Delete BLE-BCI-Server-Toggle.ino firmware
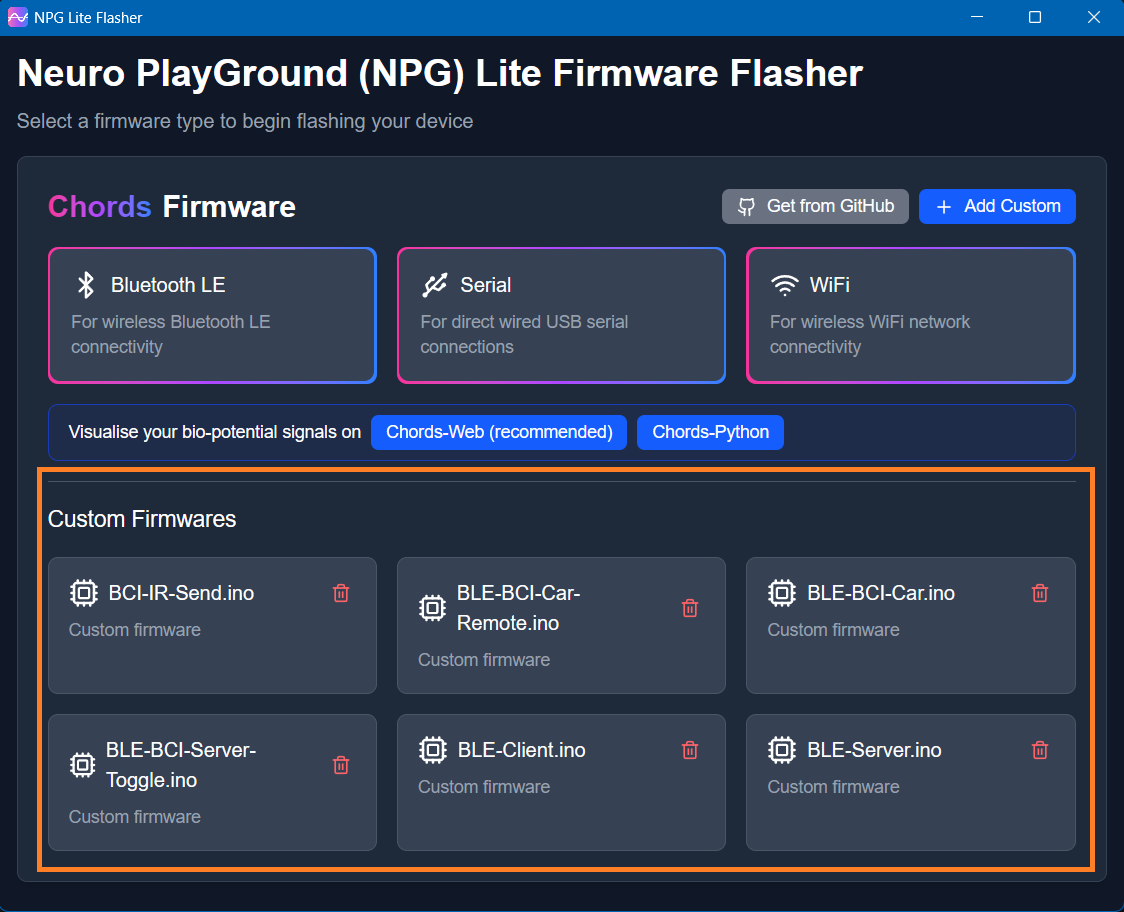 point(341,765)
